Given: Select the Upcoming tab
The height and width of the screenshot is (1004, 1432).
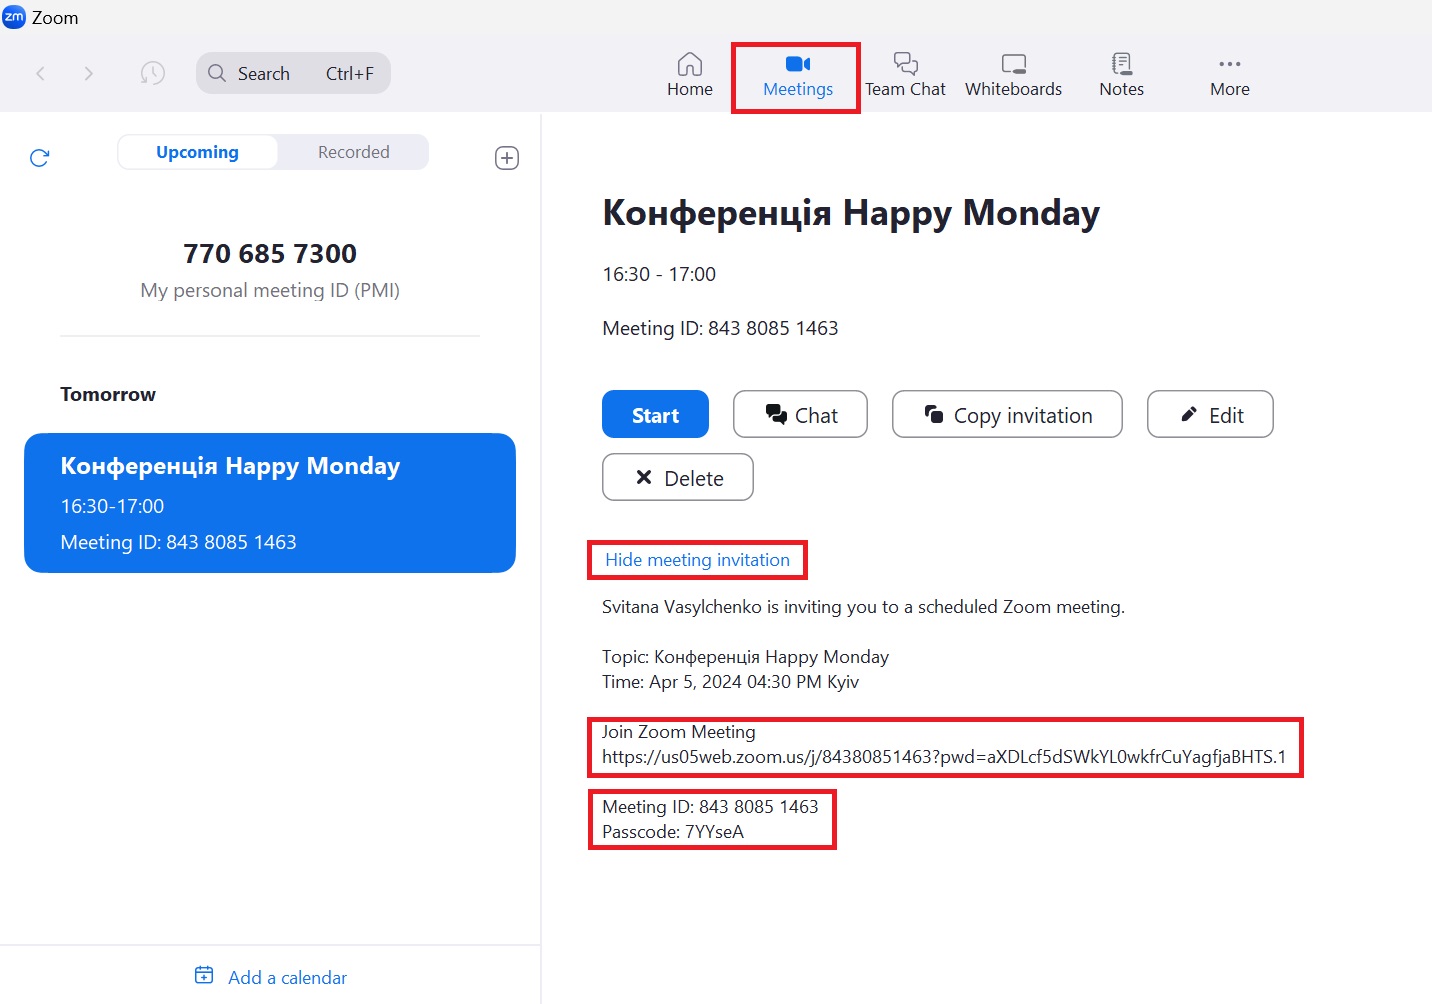Looking at the screenshot, I should click(x=197, y=152).
